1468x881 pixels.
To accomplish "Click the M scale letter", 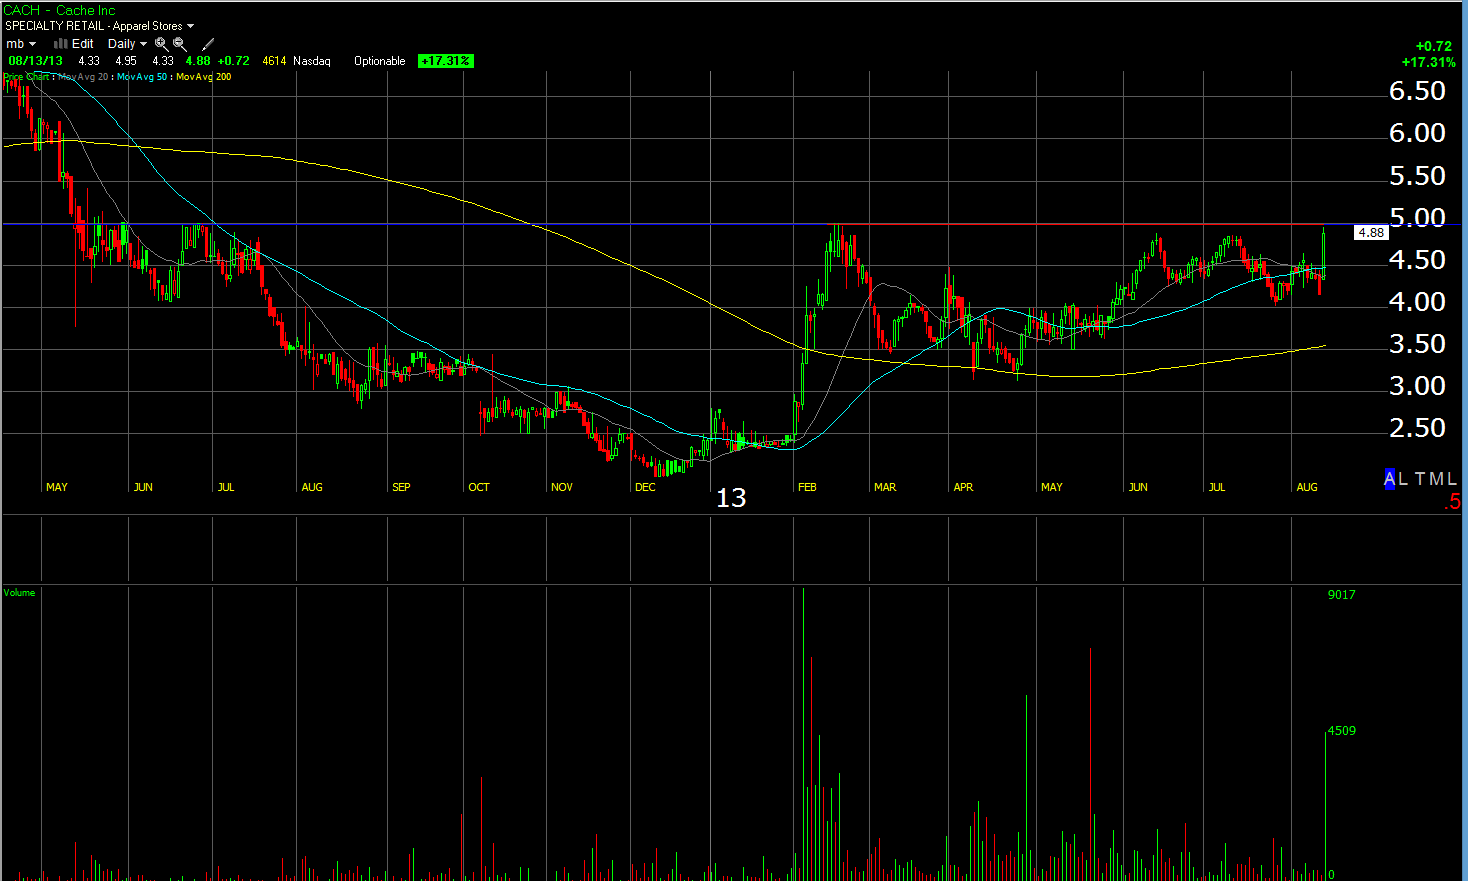I will pos(1436,479).
